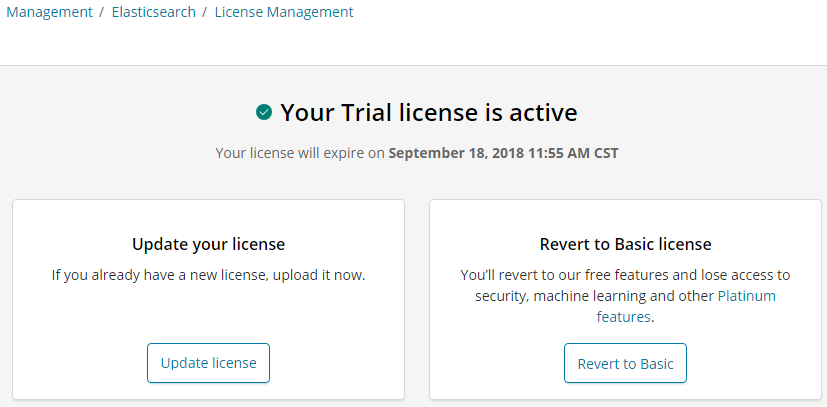
Task: Open the Elasticsearch breadcrumb link
Action: coord(153,12)
